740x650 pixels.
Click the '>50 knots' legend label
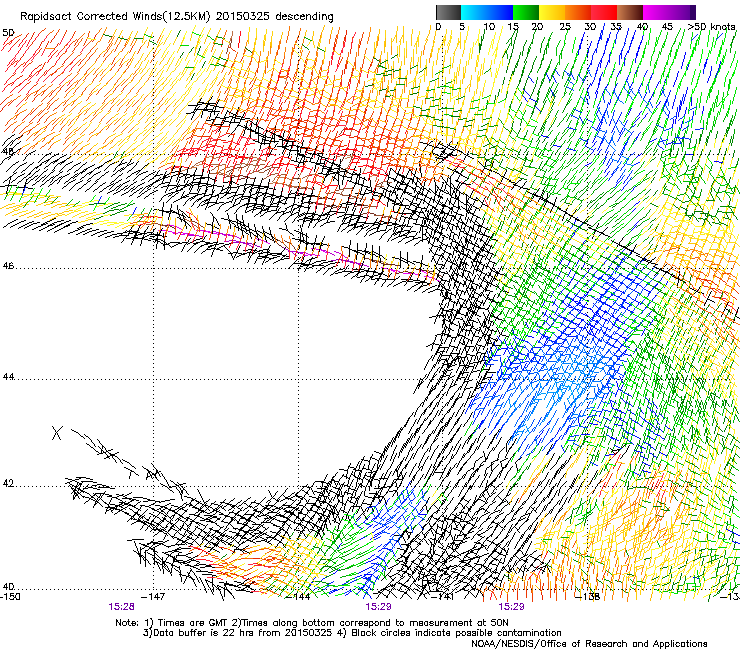(711, 27)
